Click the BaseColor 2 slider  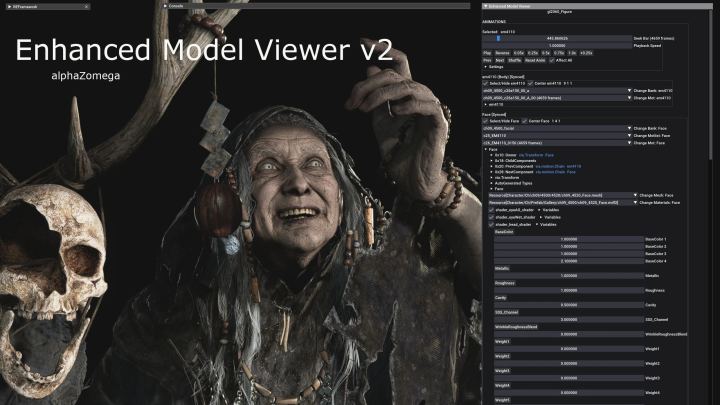[569, 247]
